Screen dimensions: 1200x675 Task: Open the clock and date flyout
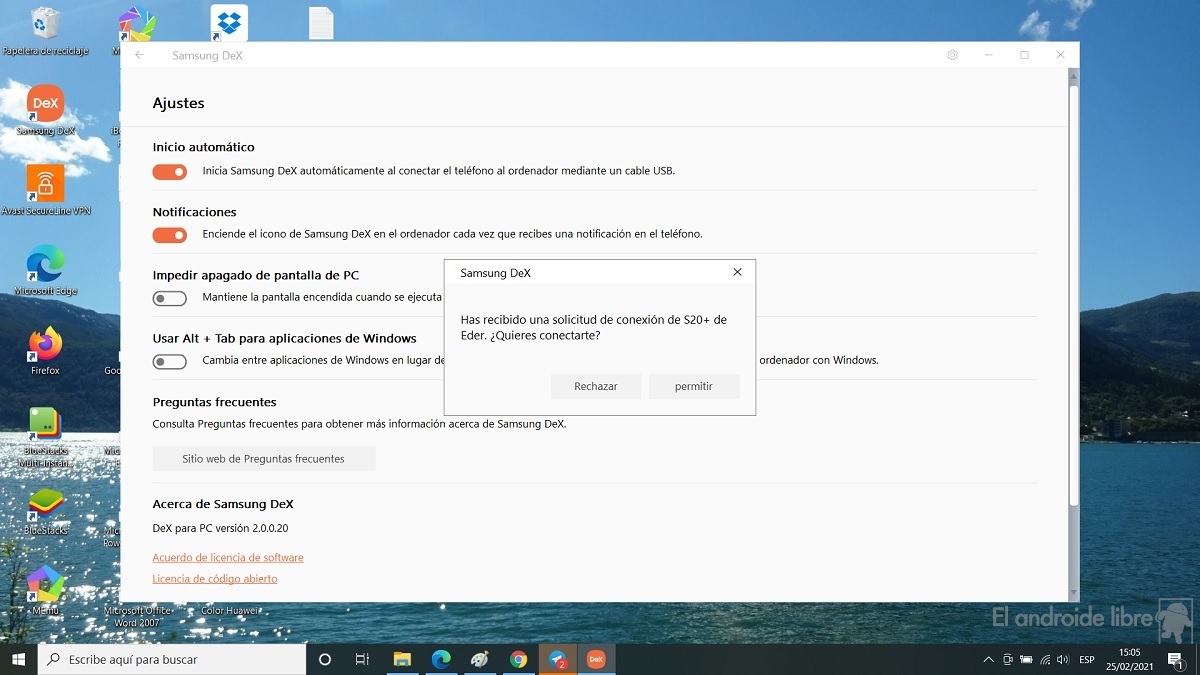click(1131, 660)
